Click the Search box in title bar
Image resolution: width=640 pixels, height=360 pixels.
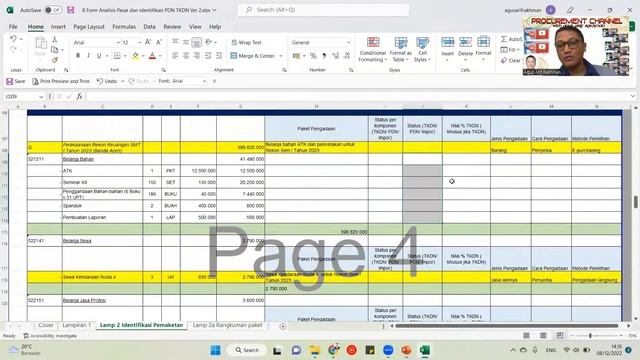point(323,10)
